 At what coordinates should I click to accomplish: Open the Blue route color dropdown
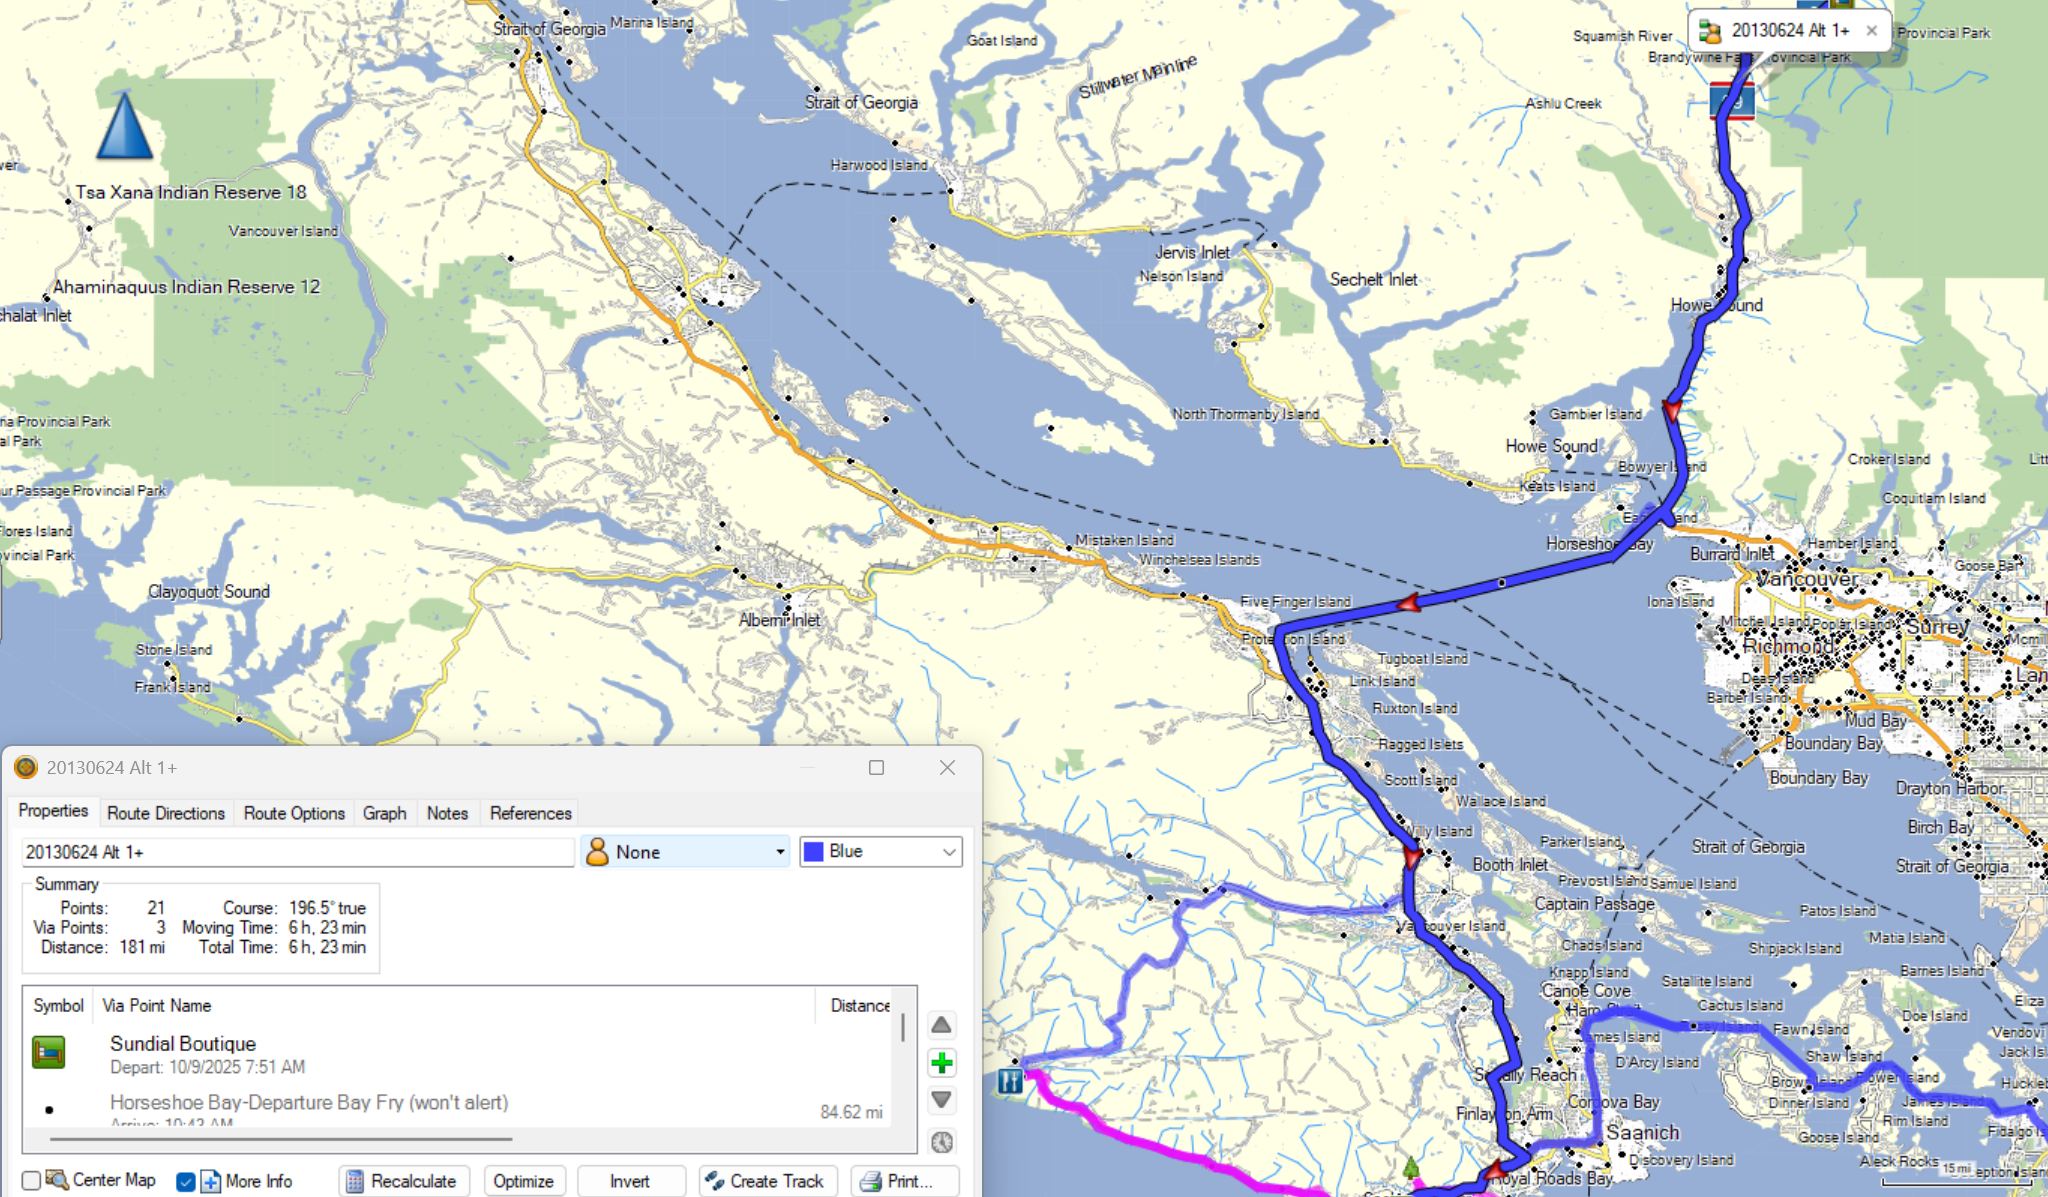[x=880, y=852]
